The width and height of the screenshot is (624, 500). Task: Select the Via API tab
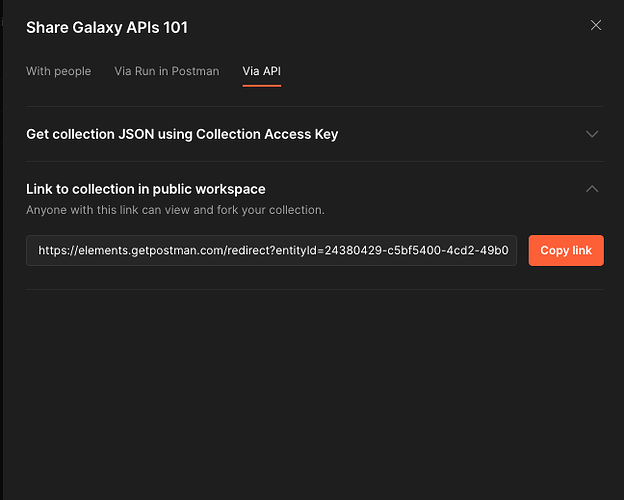point(261,71)
